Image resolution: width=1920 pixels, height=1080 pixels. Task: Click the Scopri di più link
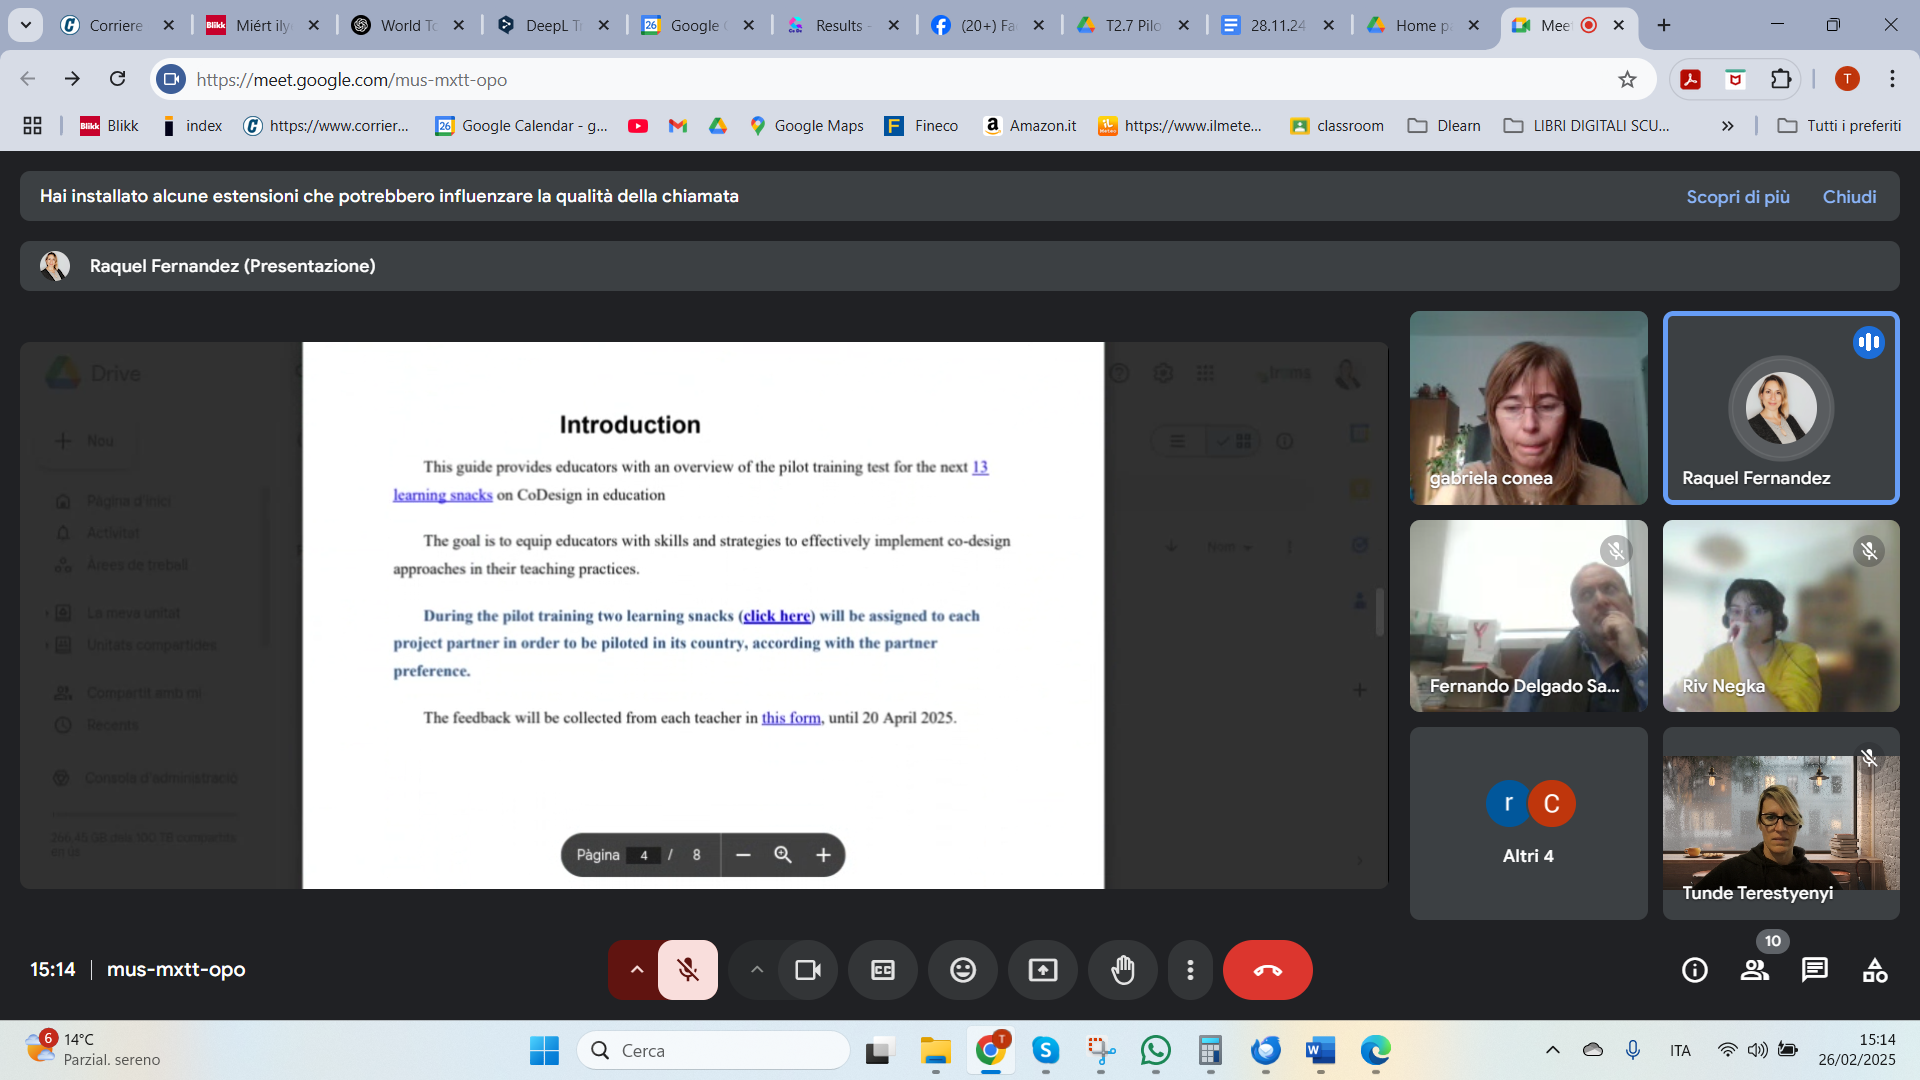1738,197
